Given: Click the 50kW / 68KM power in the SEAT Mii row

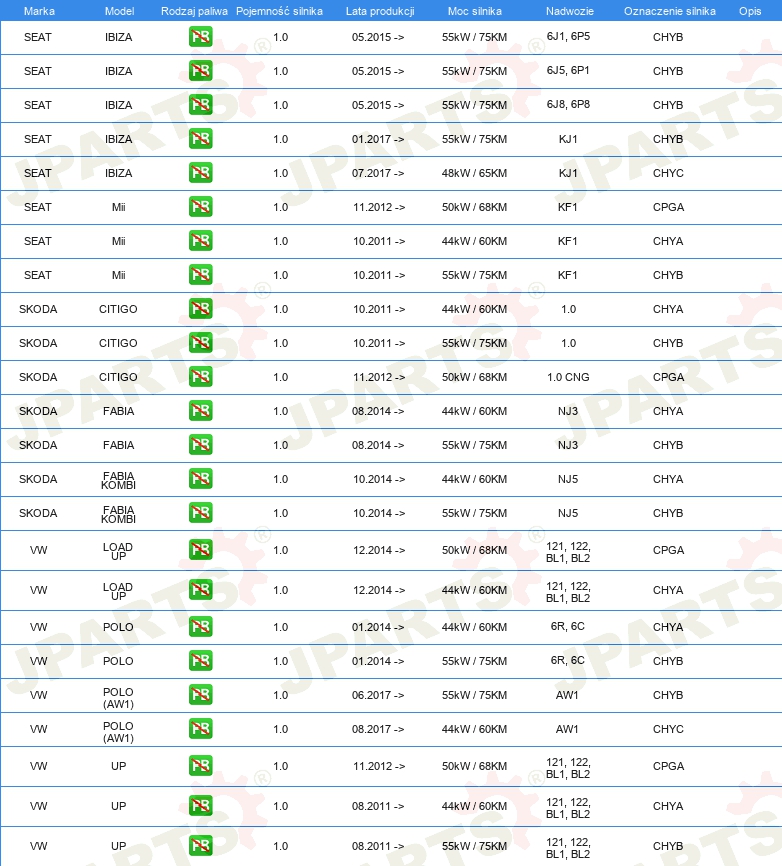Looking at the screenshot, I should [474, 207].
